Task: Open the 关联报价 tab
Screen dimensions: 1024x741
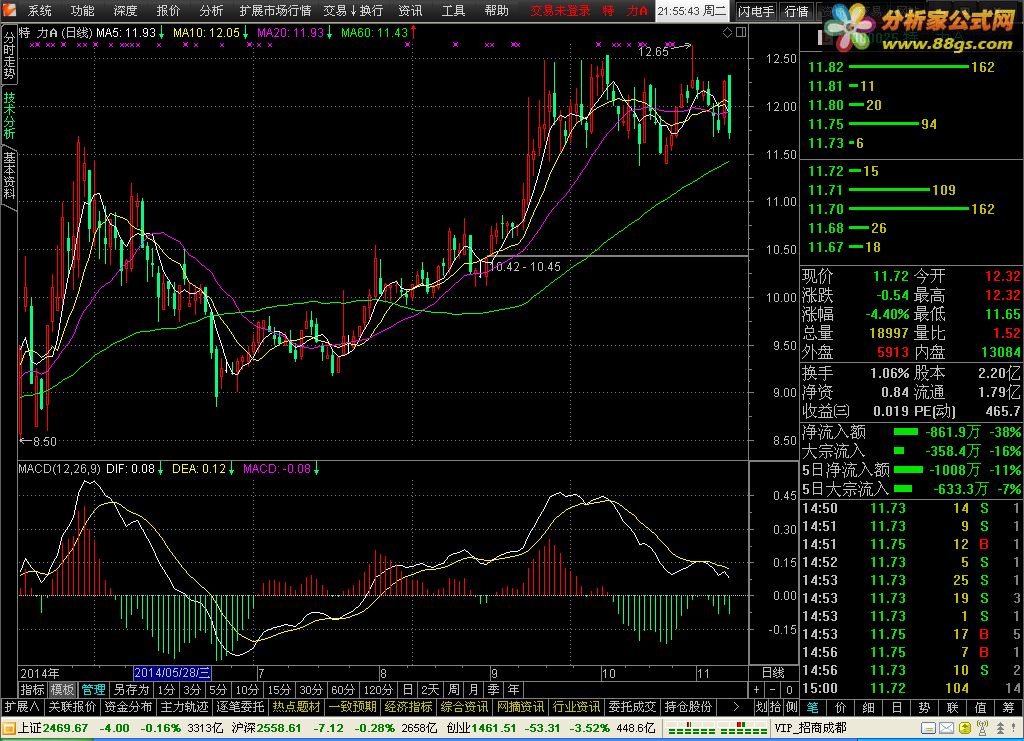Action: pos(72,707)
